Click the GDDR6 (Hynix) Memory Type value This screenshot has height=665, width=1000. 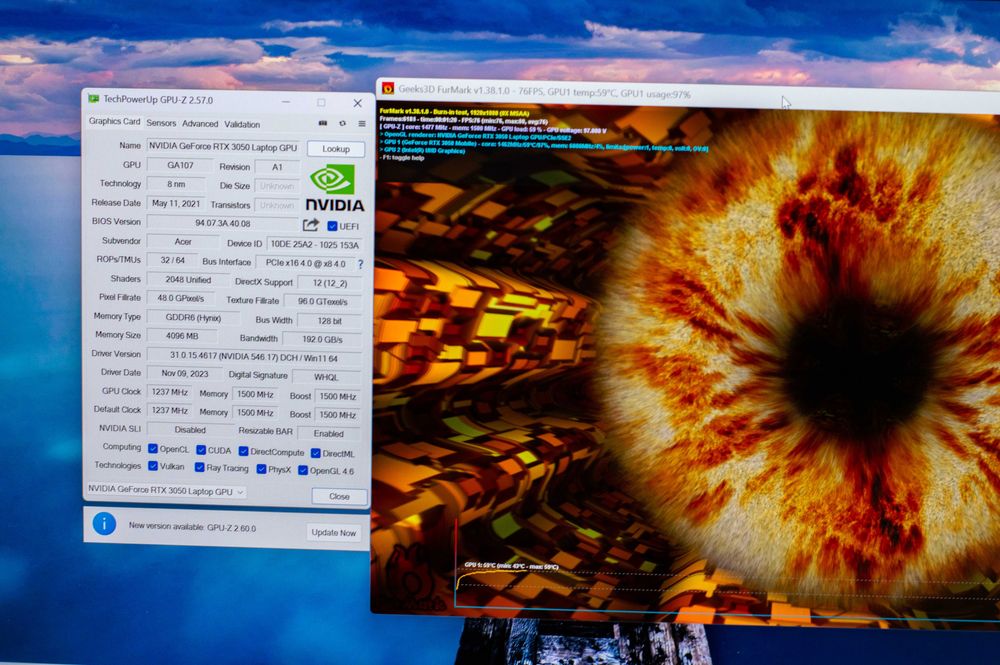(193, 317)
